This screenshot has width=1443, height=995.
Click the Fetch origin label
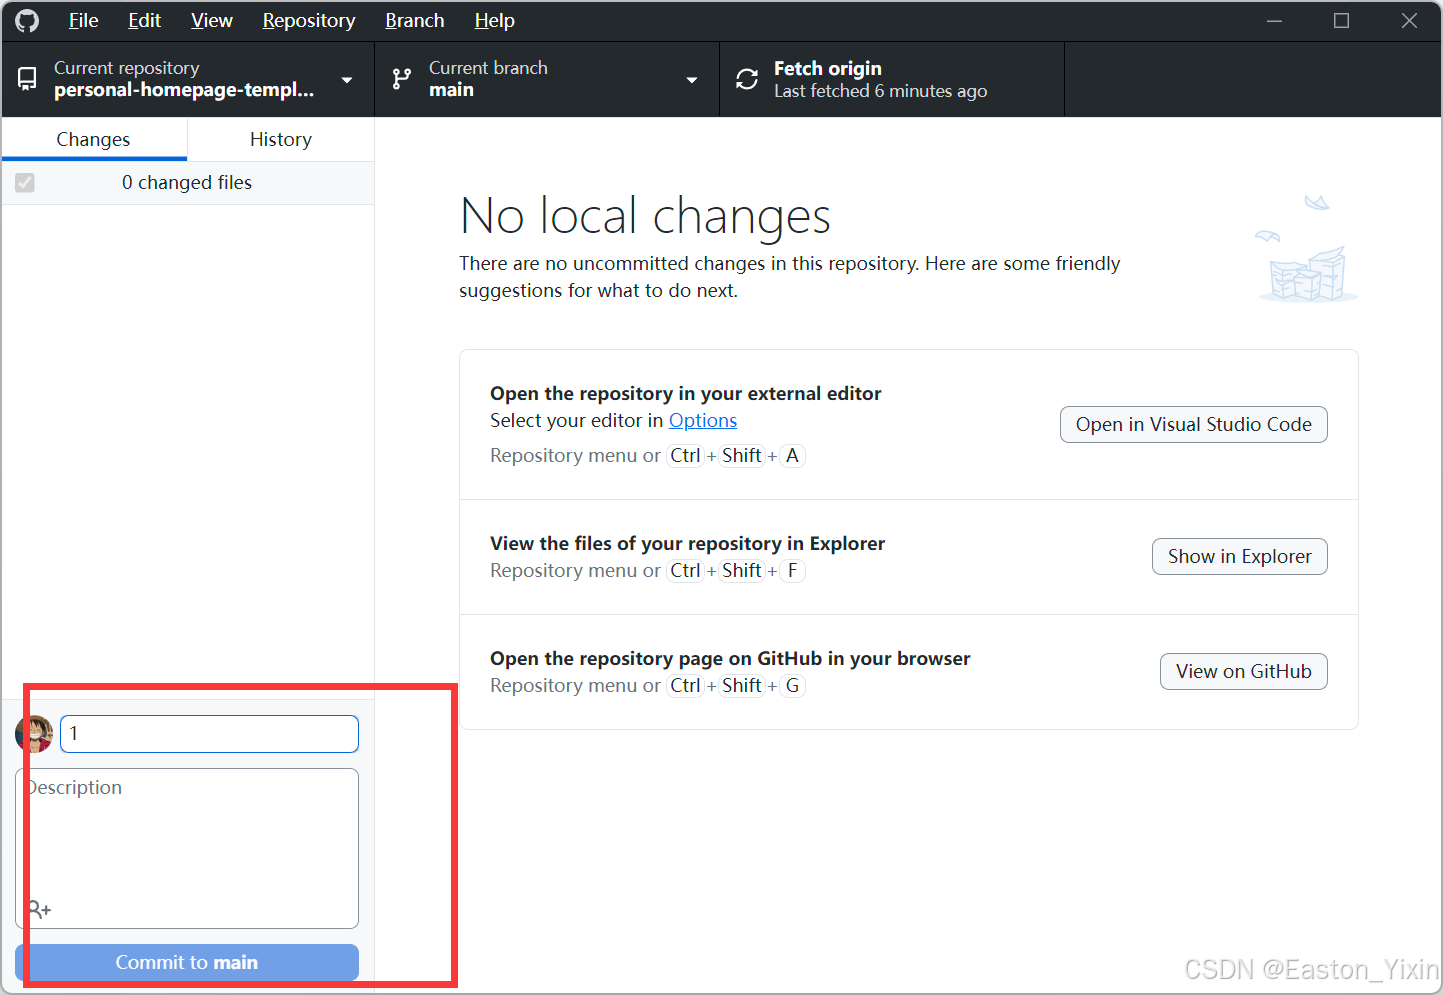coord(828,68)
